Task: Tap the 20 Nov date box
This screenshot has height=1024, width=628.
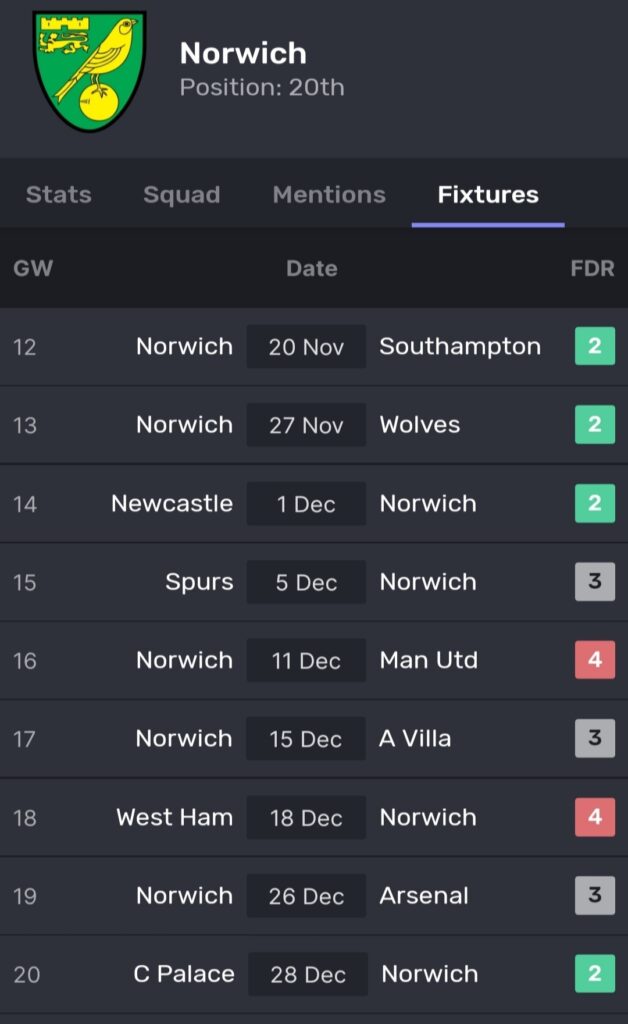Action: pos(306,347)
